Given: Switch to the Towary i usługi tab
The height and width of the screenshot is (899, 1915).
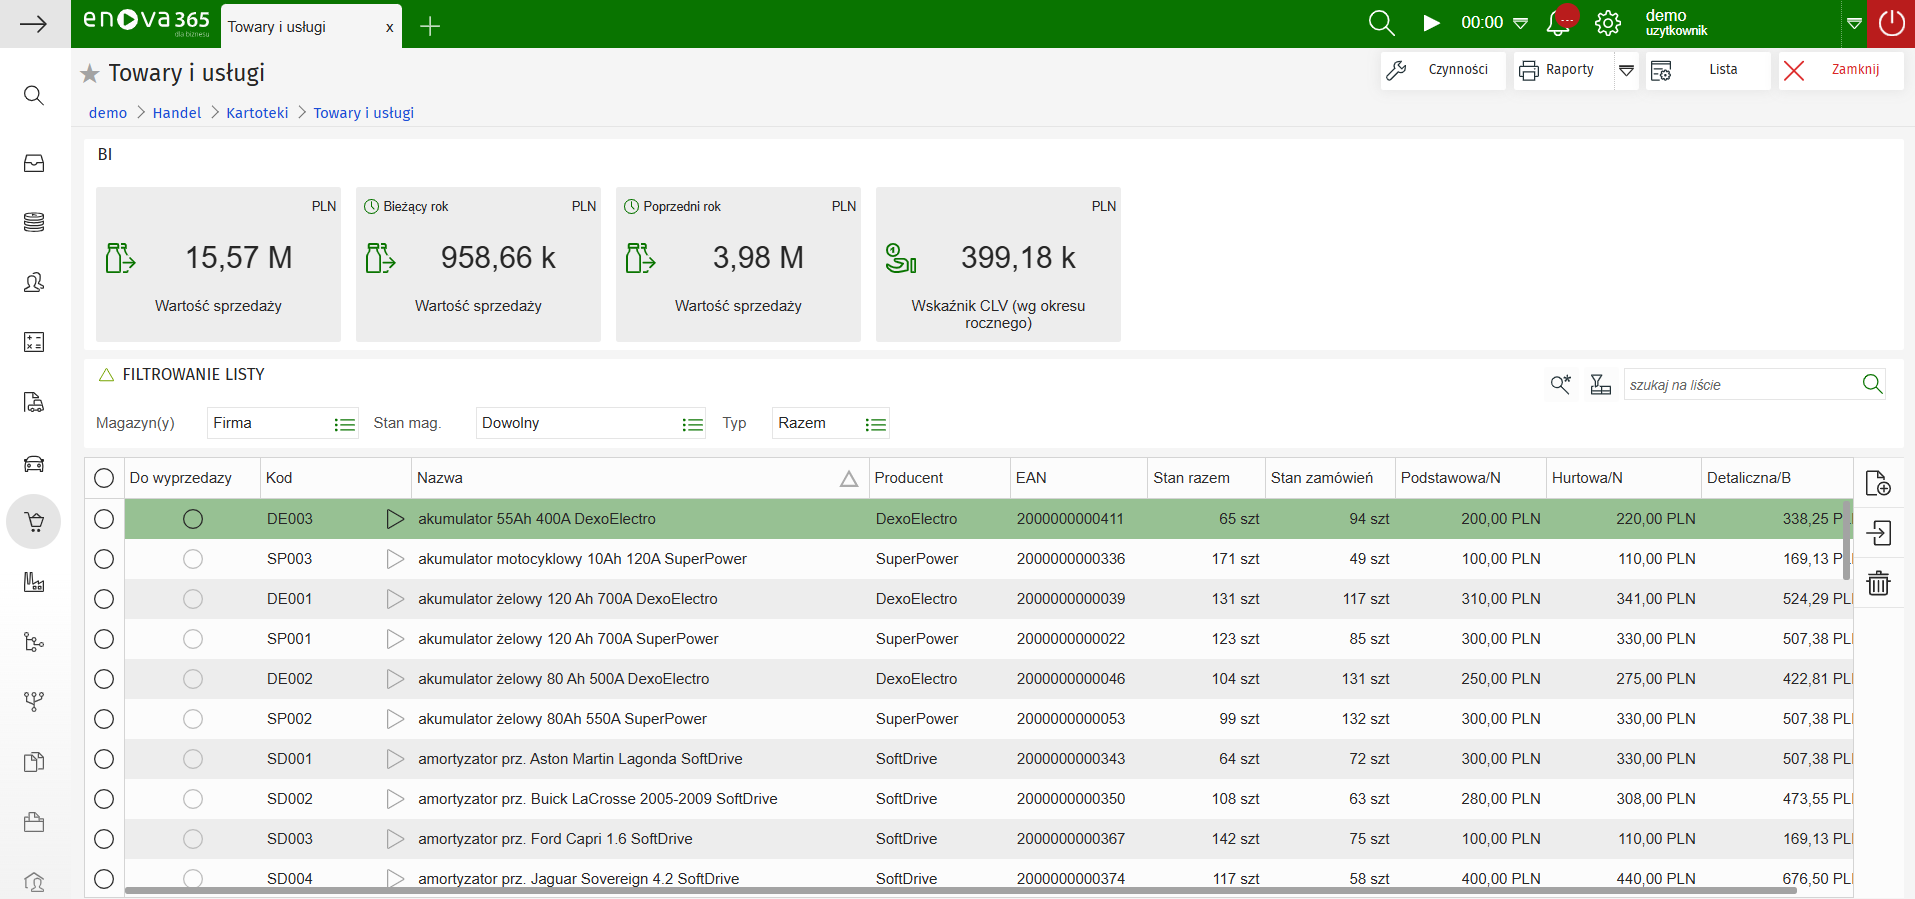Looking at the screenshot, I should point(277,27).
